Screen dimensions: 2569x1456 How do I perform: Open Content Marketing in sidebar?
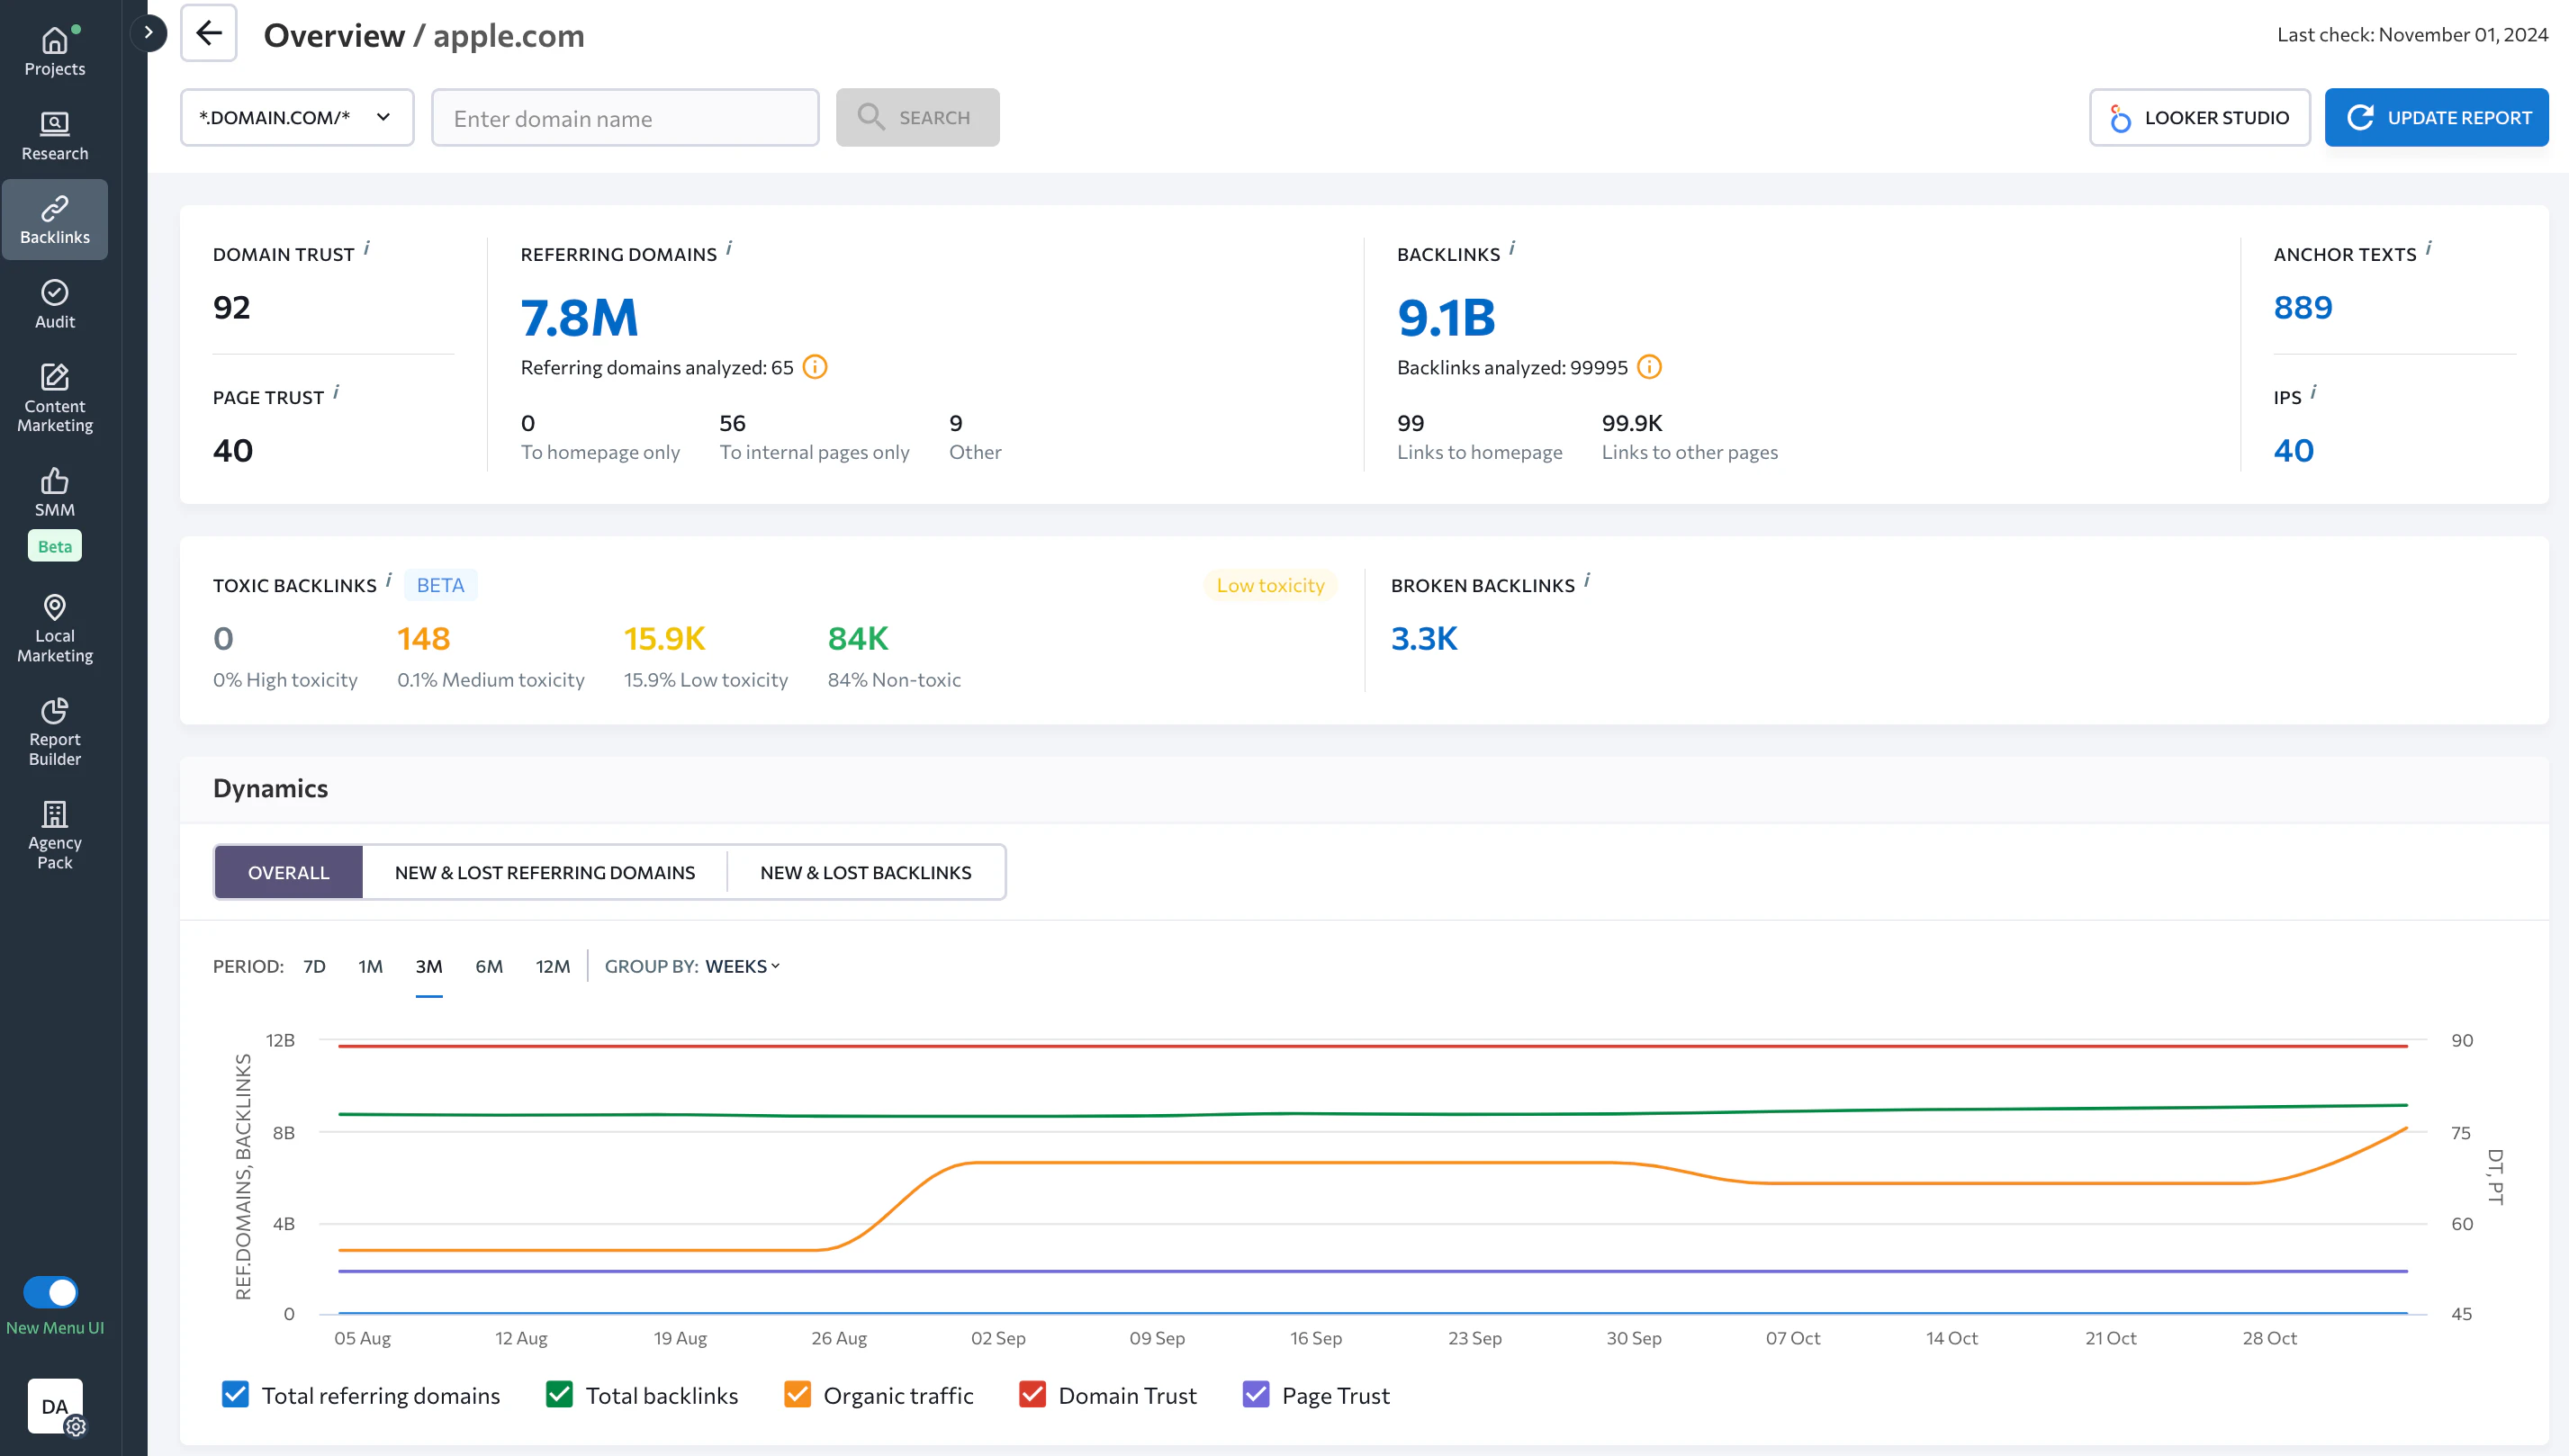click(x=54, y=398)
